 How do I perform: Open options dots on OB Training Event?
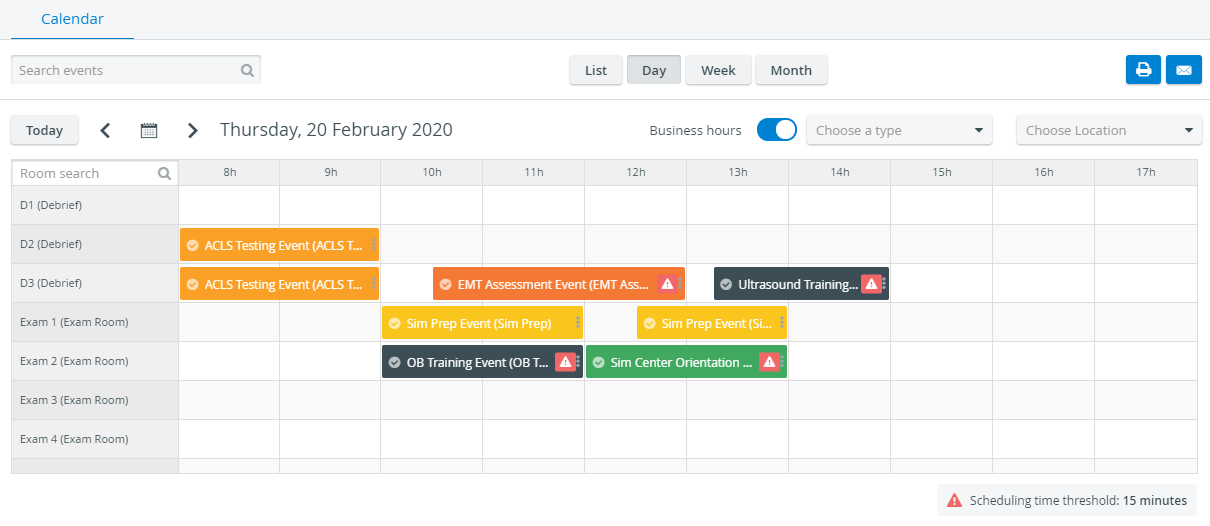point(578,362)
